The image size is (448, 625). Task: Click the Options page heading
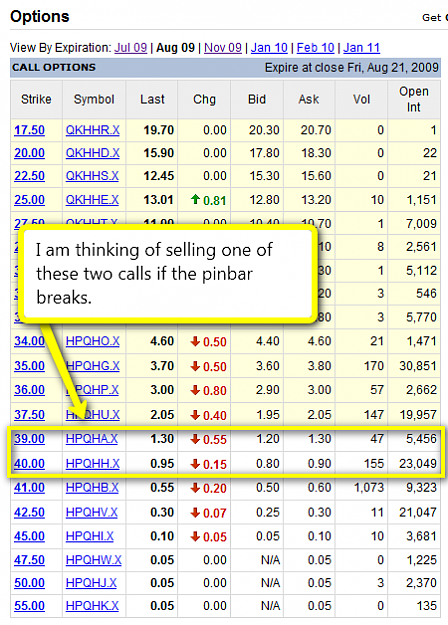(40, 17)
